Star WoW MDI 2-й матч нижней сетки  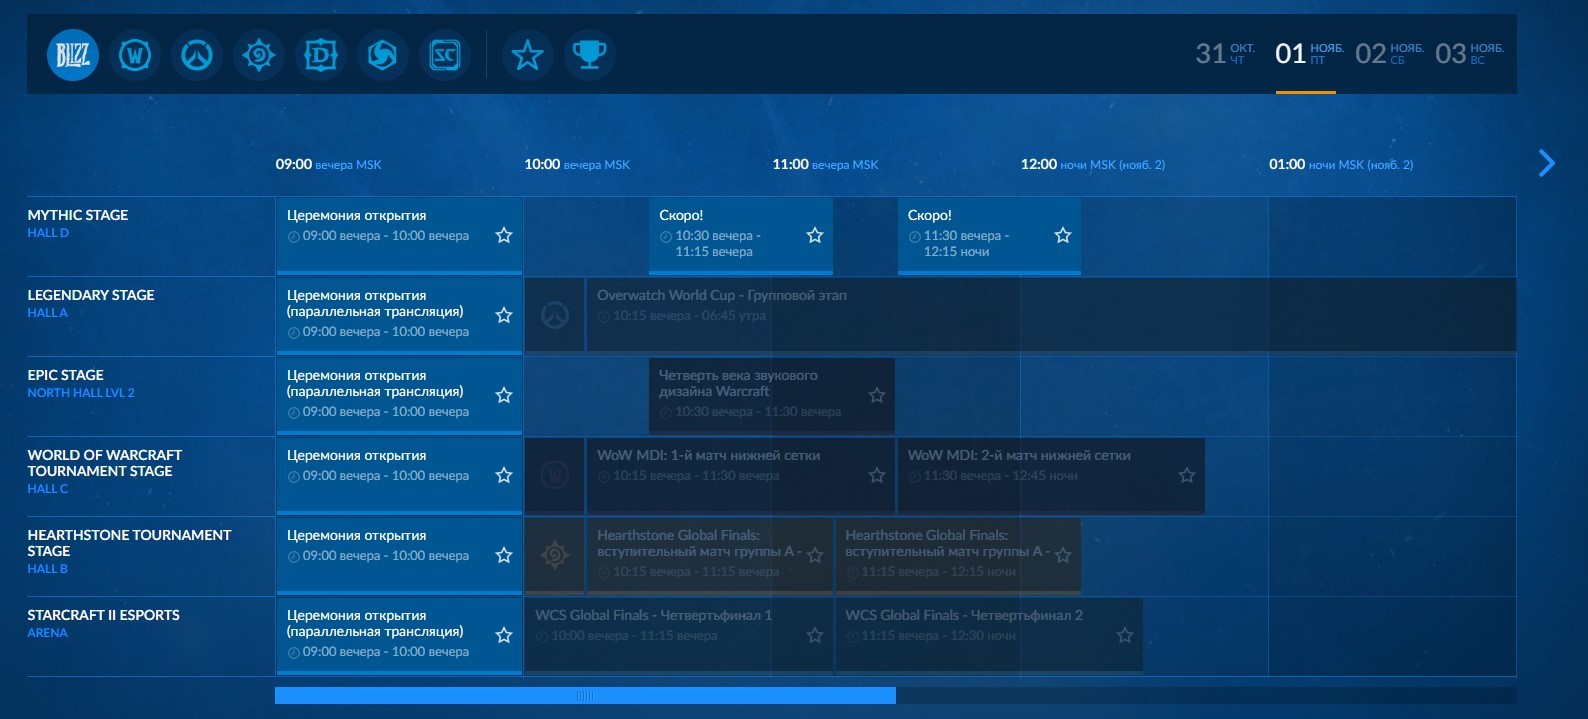coord(1187,475)
